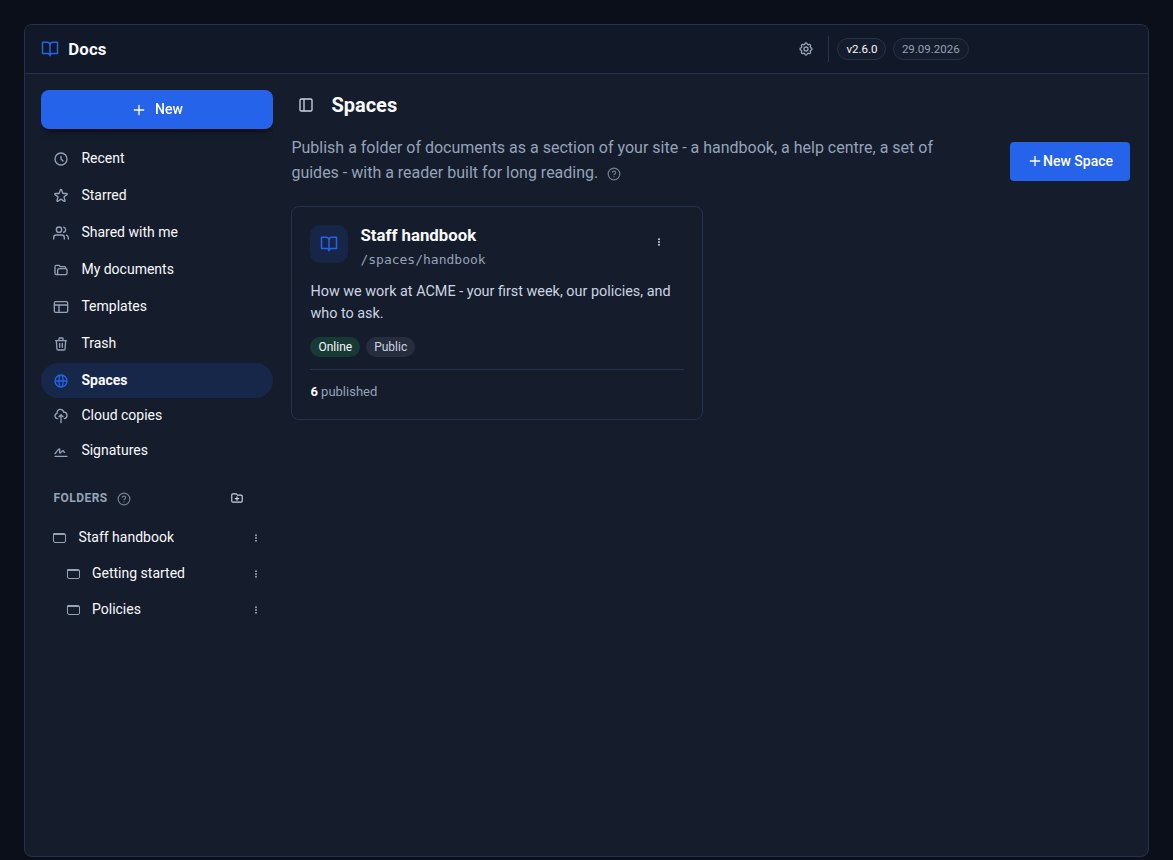Open the Templates section

[157, 307]
